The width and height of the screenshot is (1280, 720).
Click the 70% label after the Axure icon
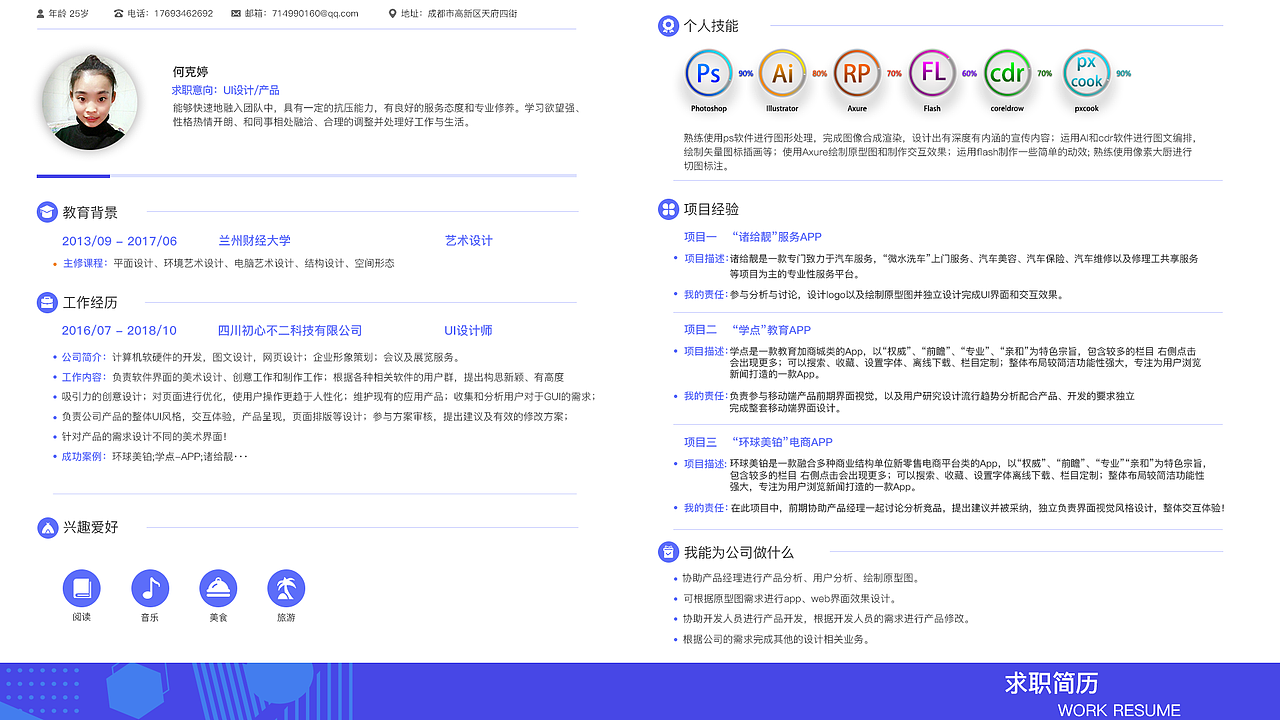(894, 74)
